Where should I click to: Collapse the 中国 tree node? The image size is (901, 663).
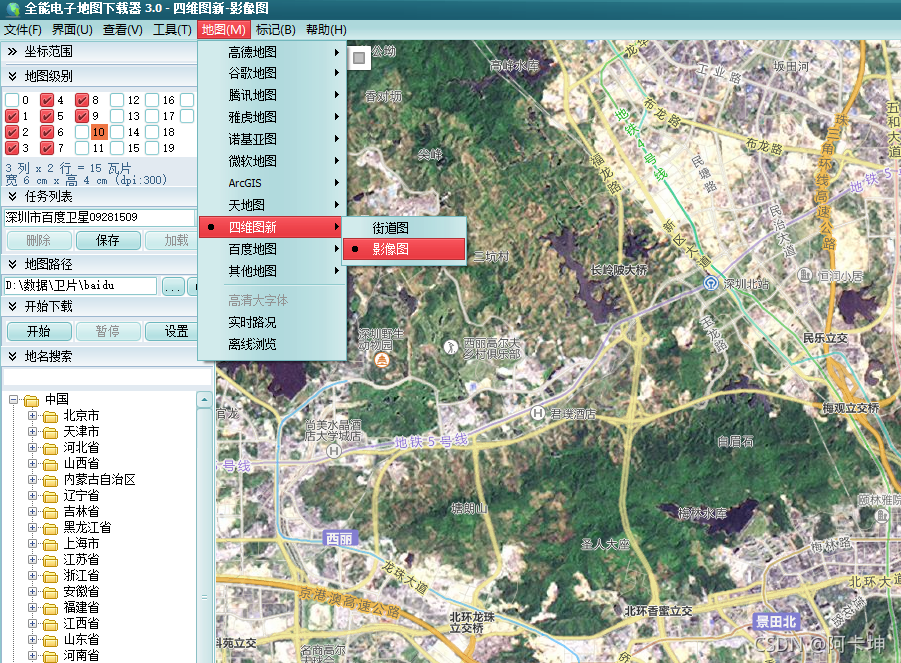(x=14, y=400)
